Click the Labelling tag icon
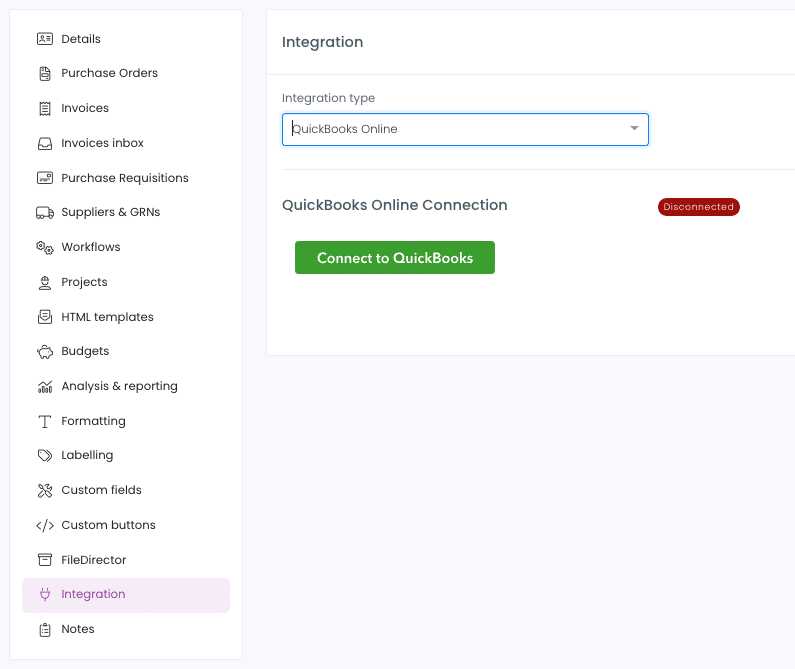This screenshot has height=669, width=795. [45, 455]
